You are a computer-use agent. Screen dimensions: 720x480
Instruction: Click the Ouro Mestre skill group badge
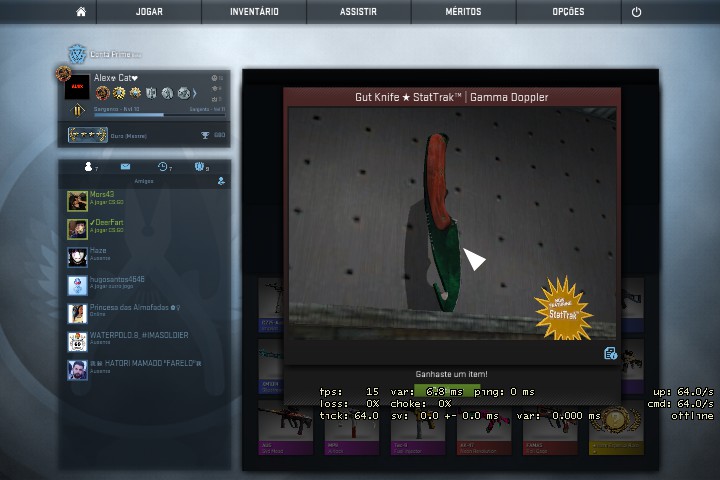(88, 135)
